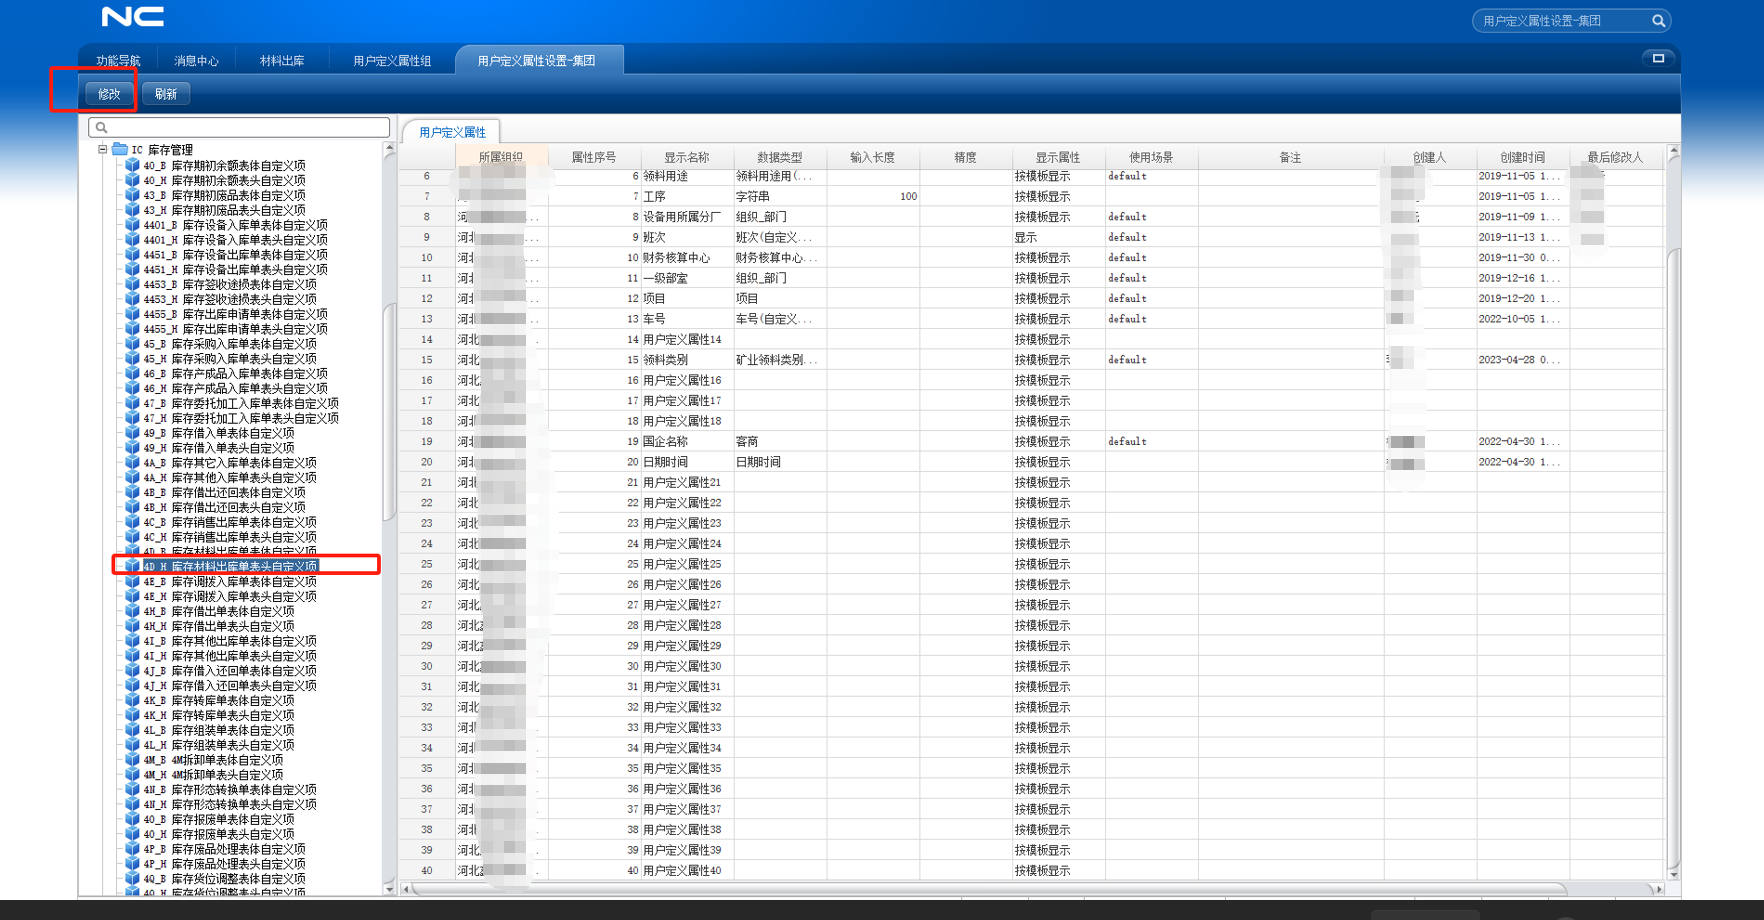Select tree item 40_H 库存期初余额表头自定义项

[x=224, y=181]
